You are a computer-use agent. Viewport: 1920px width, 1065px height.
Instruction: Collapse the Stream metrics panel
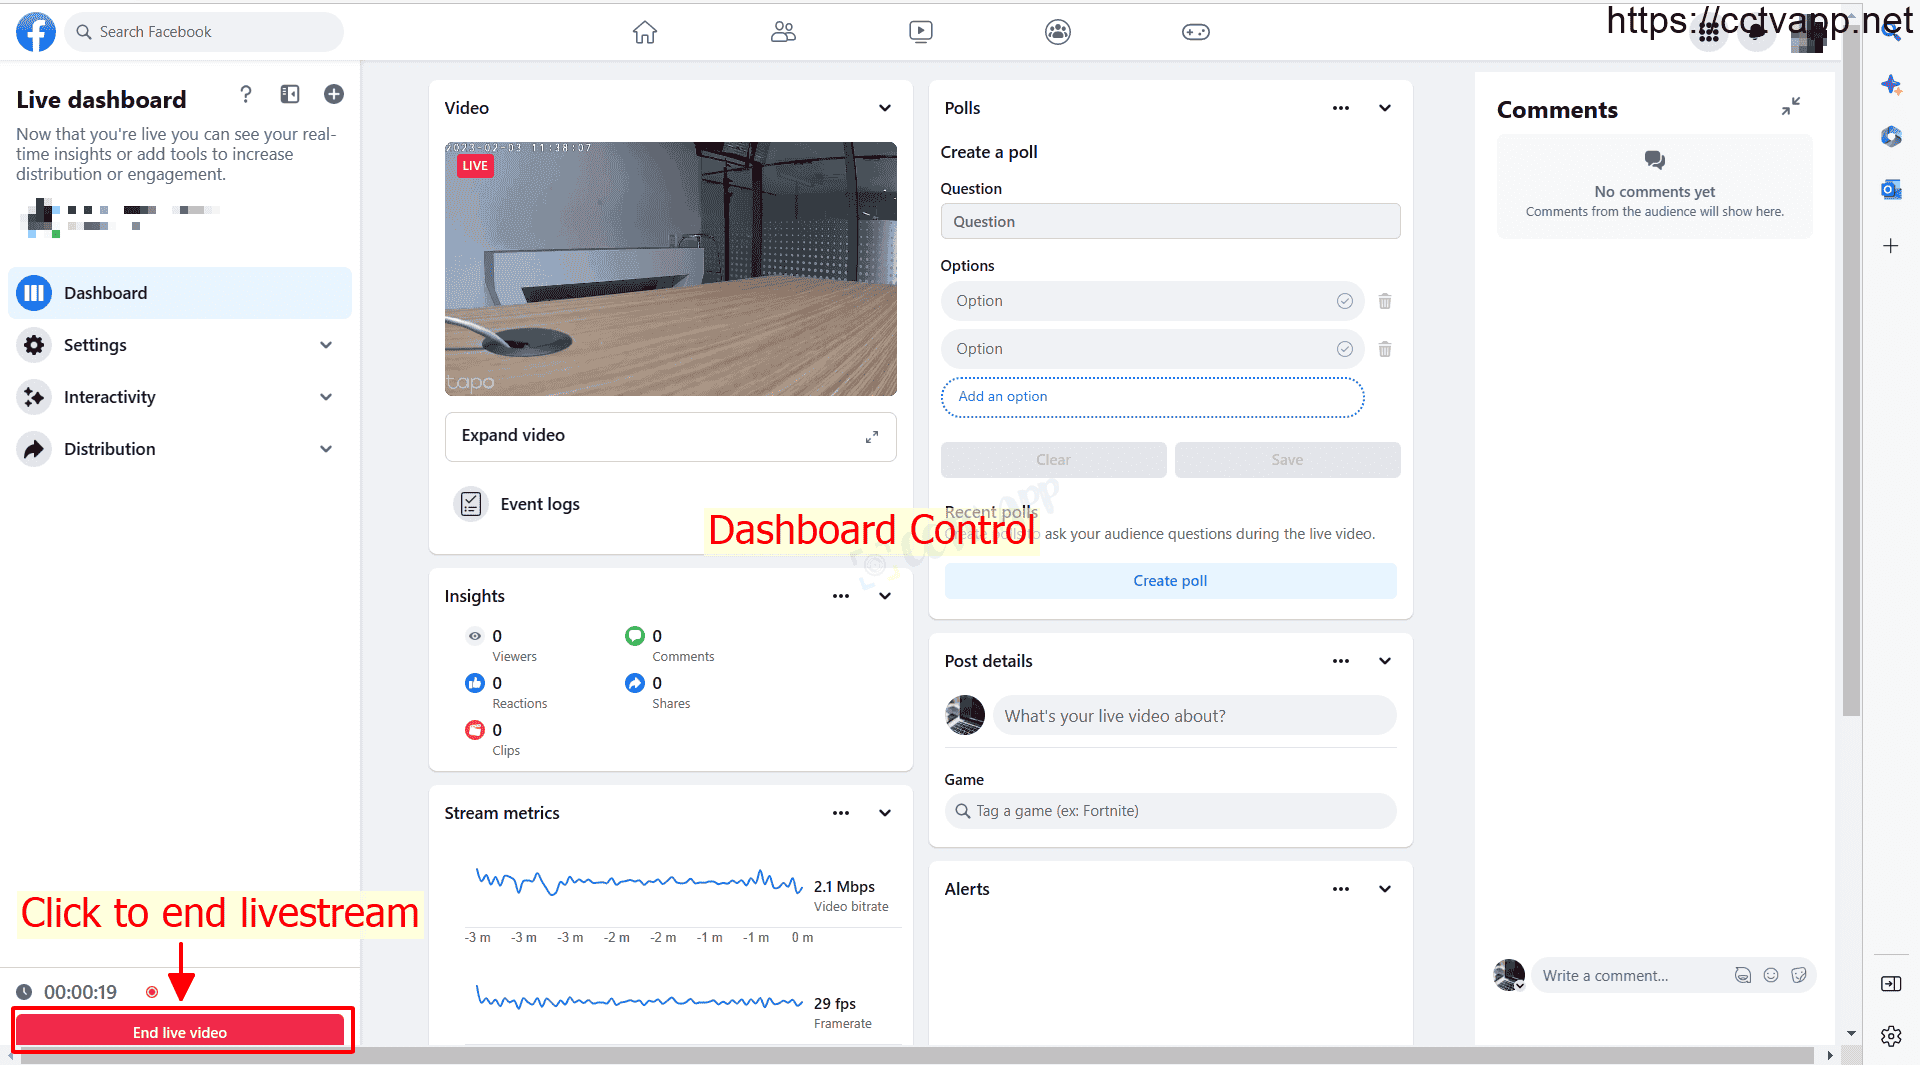[885, 813]
